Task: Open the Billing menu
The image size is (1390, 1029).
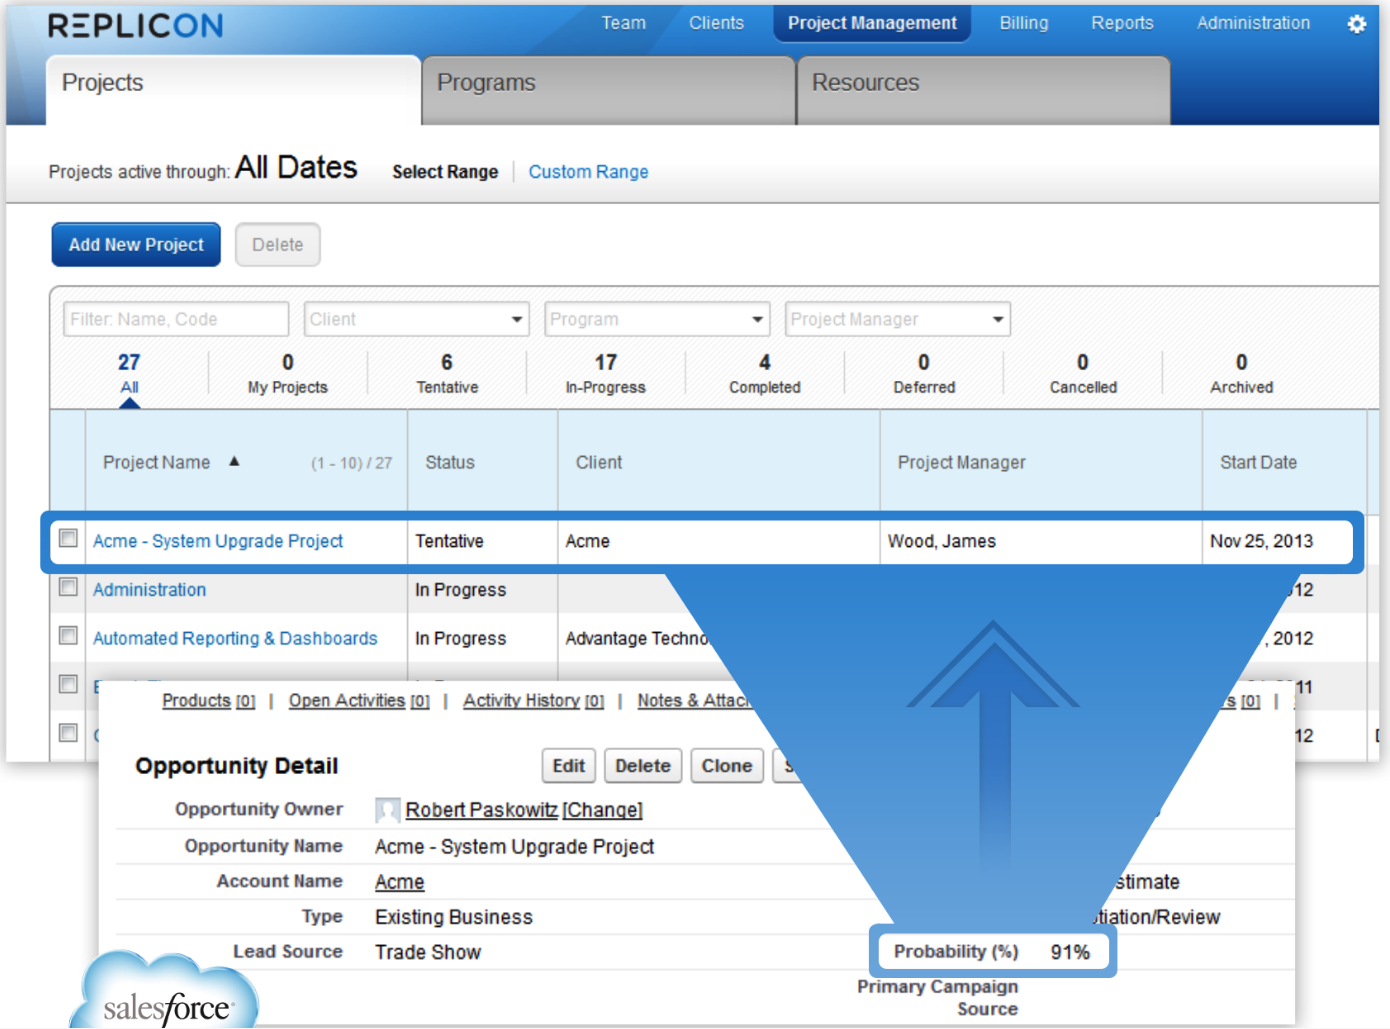Action: [x=1024, y=23]
